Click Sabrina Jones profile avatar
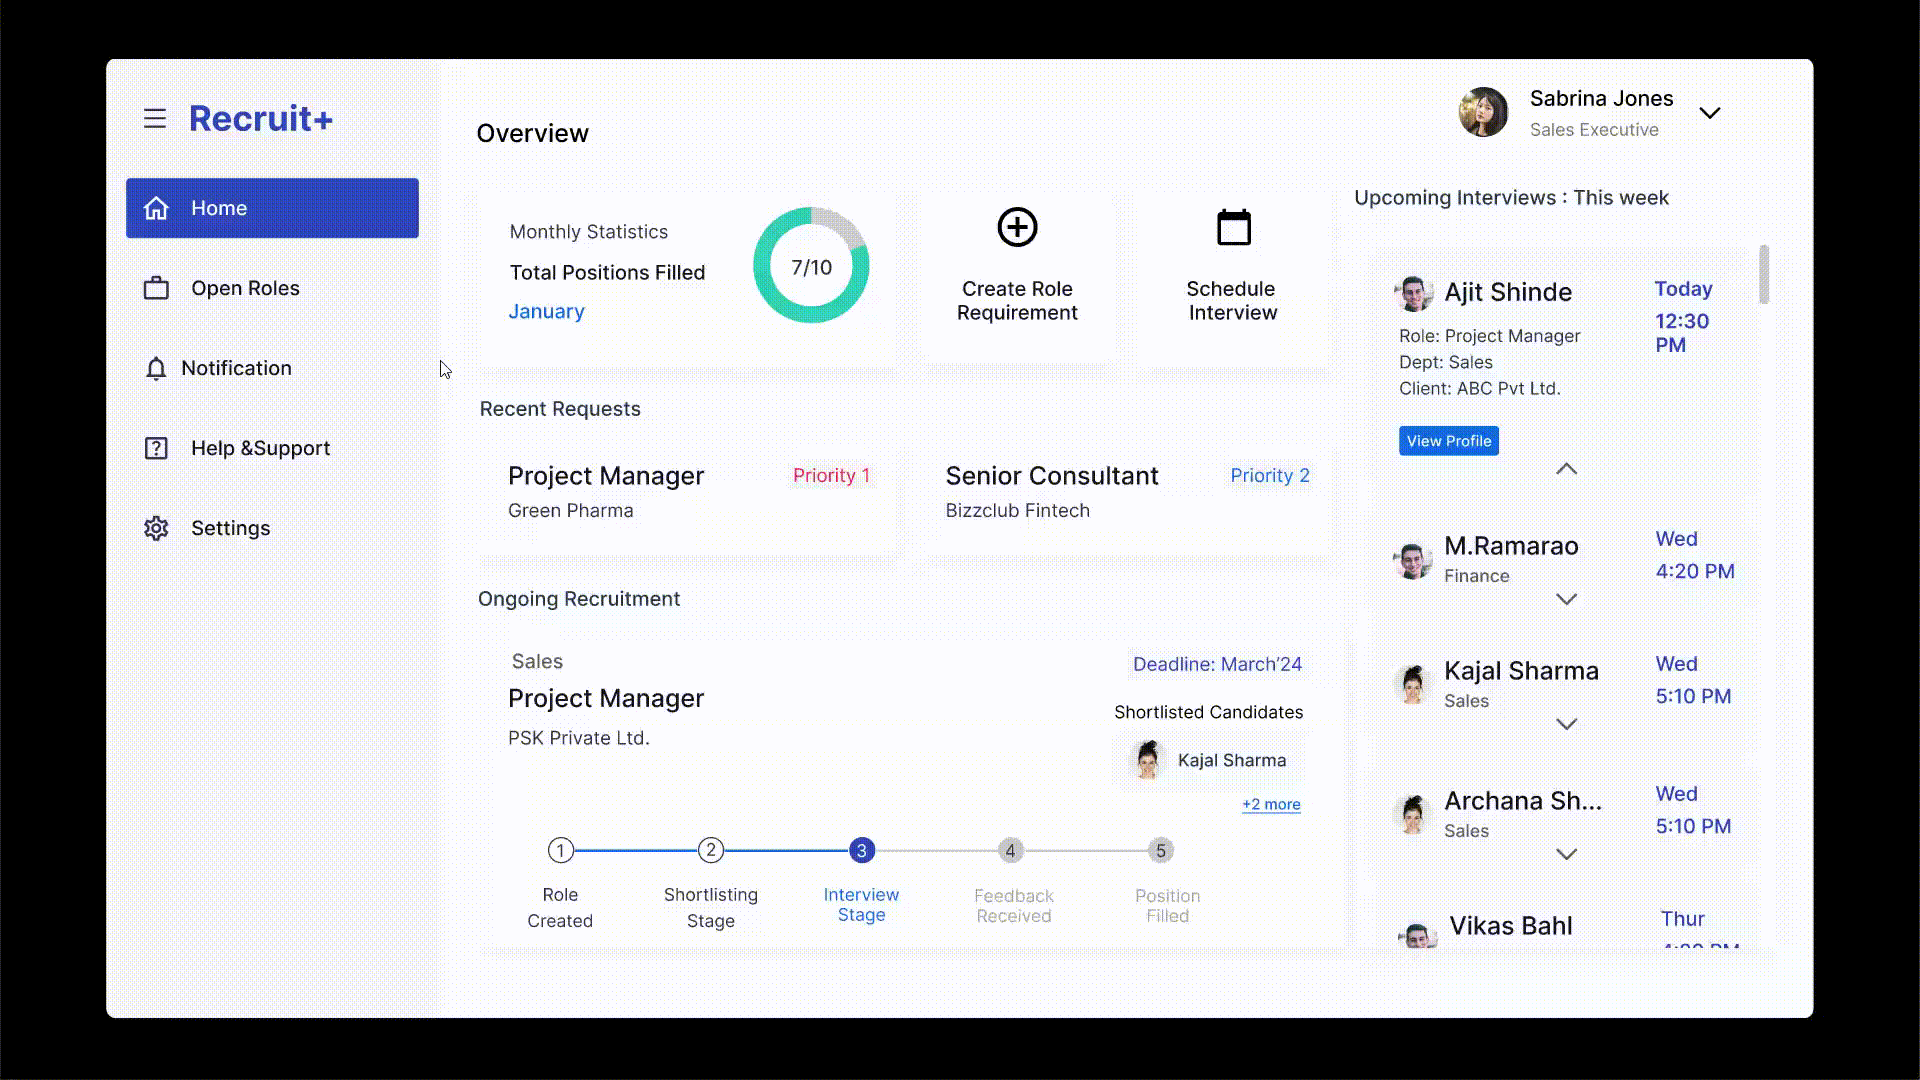This screenshot has height=1080, width=1920. (1483, 112)
